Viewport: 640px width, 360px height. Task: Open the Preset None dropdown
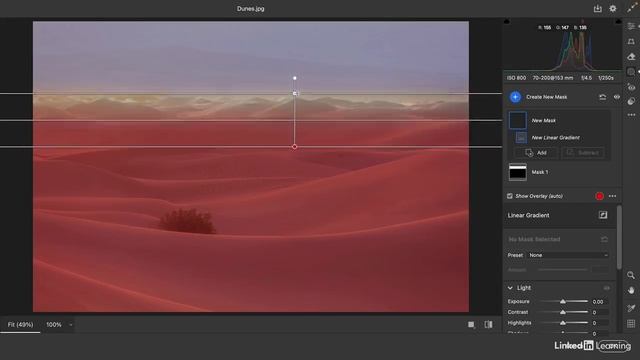tap(568, 255)
